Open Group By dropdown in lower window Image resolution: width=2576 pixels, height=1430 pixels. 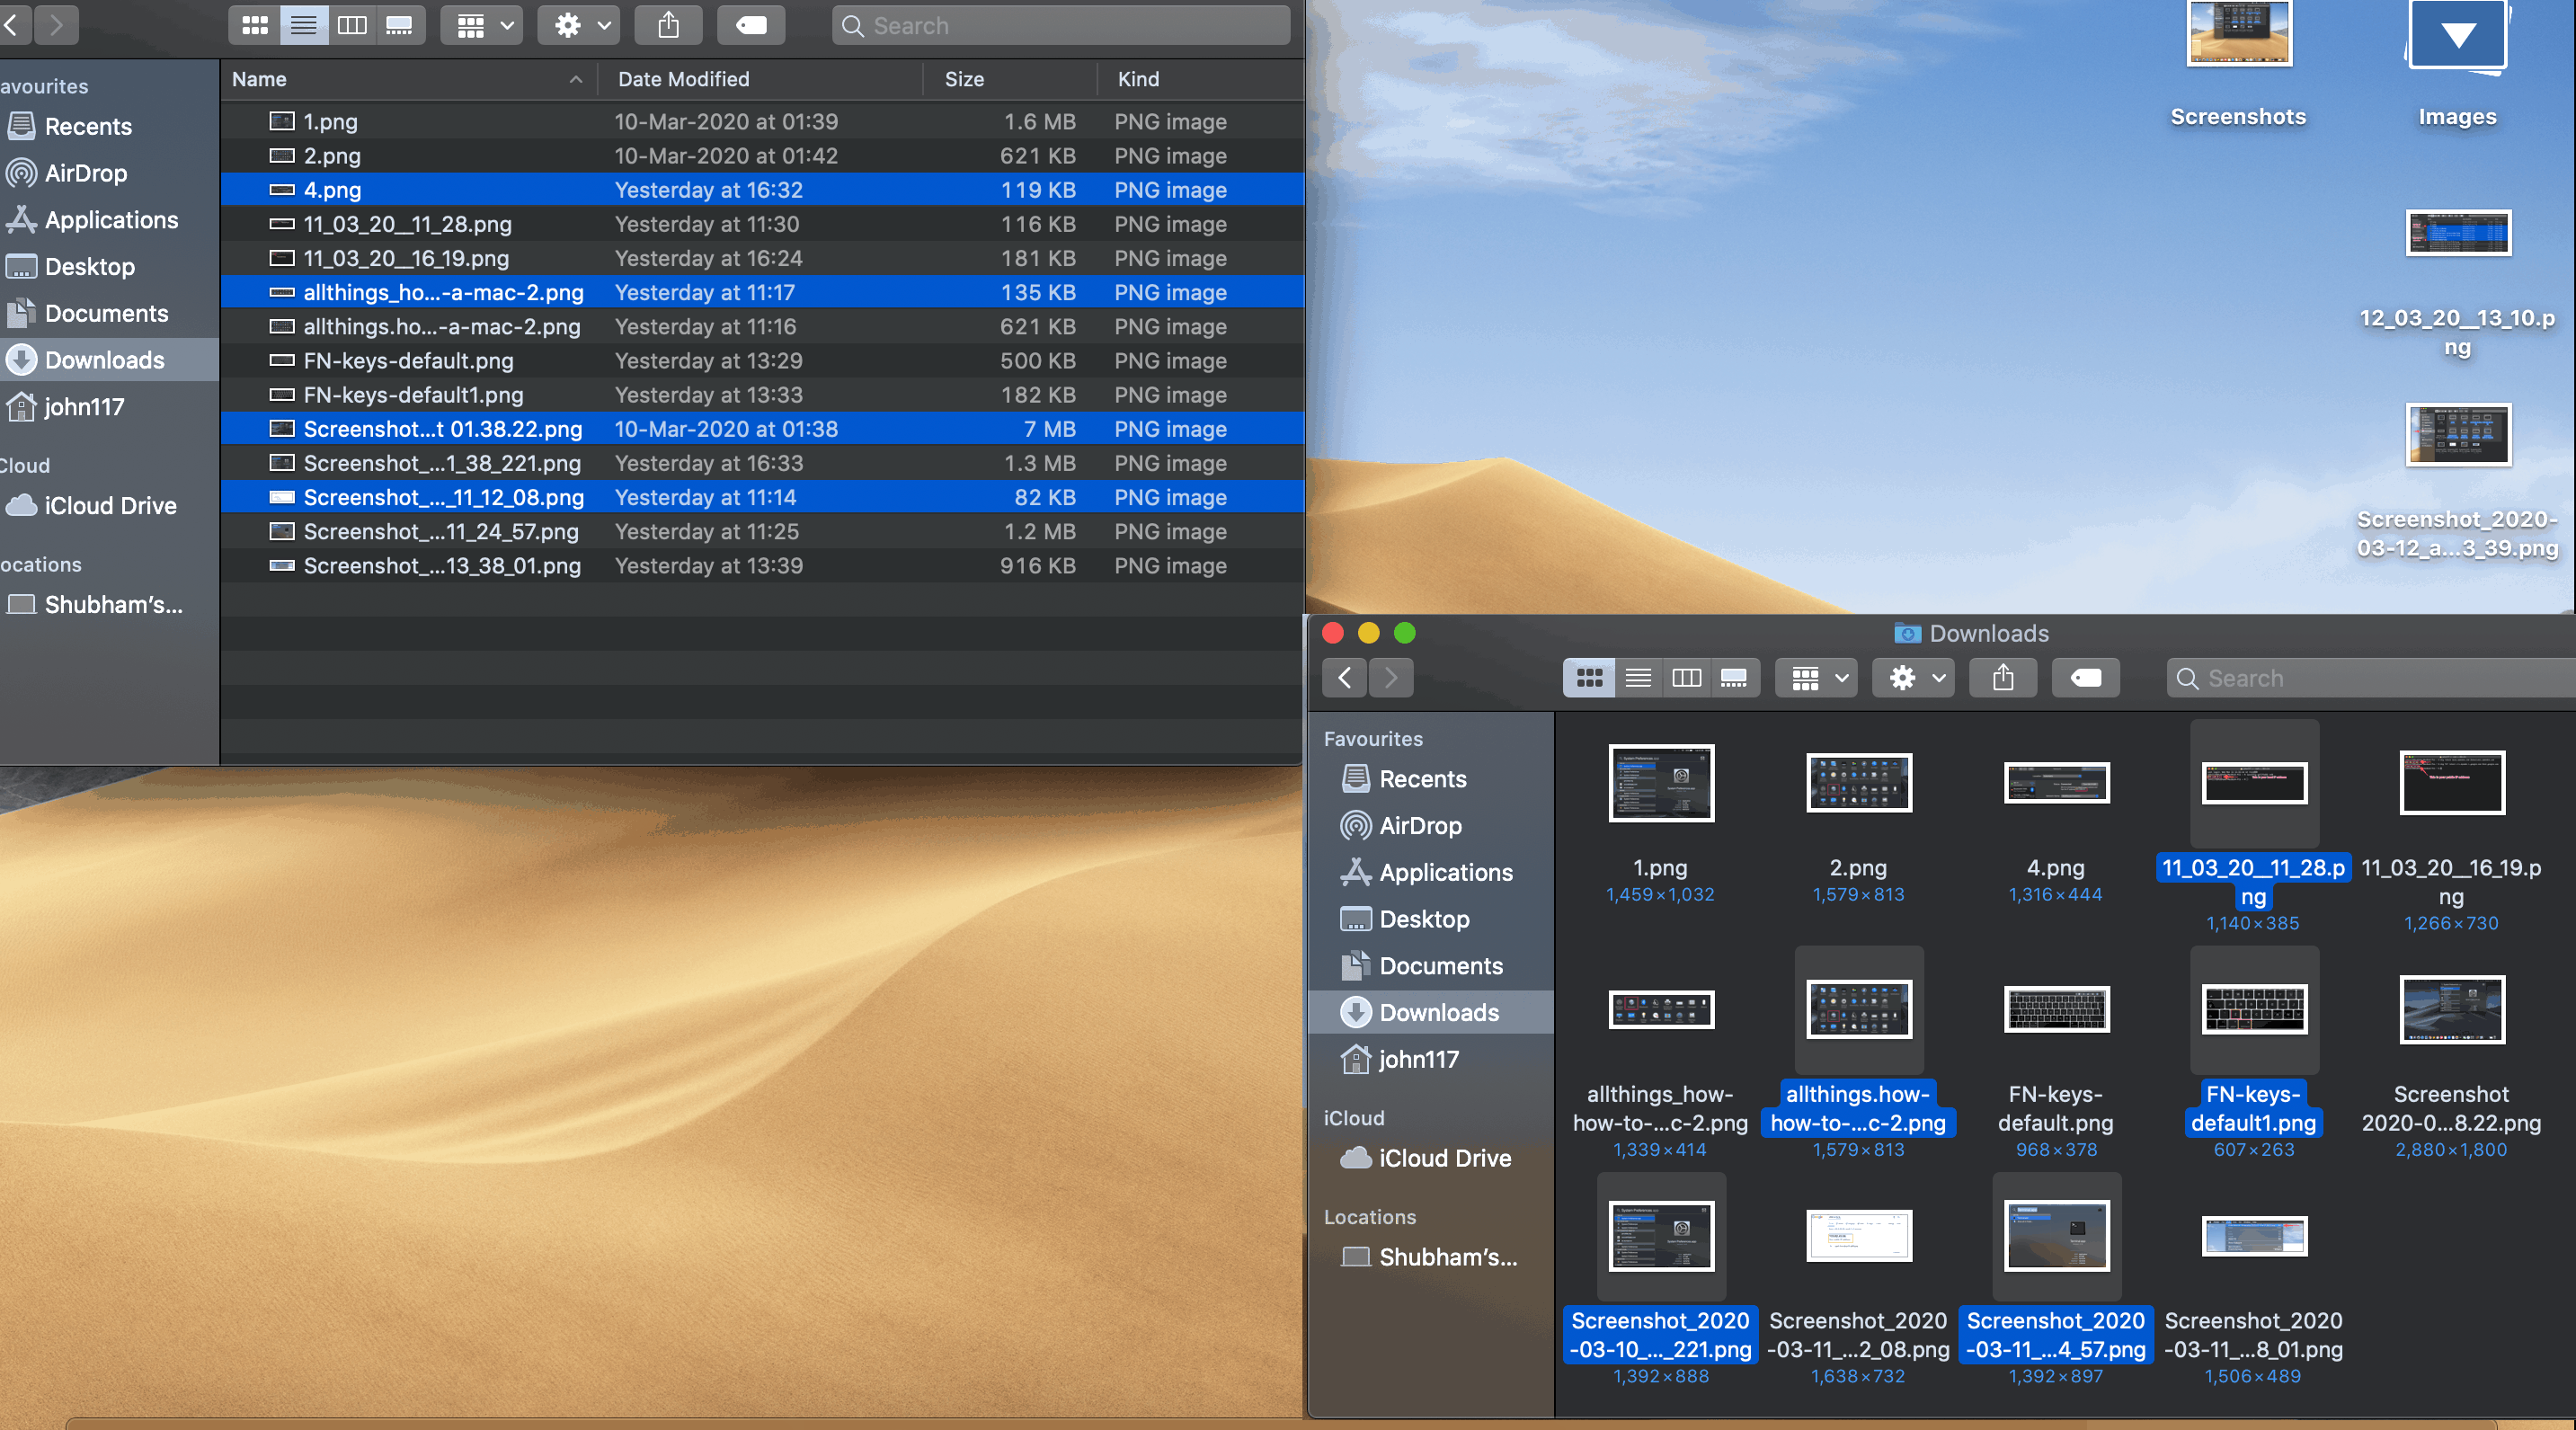1817,678
